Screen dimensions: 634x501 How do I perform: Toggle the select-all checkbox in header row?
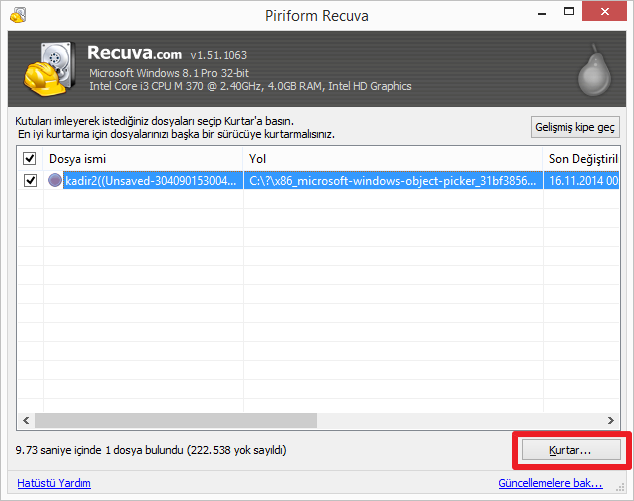tap(30, 159)
